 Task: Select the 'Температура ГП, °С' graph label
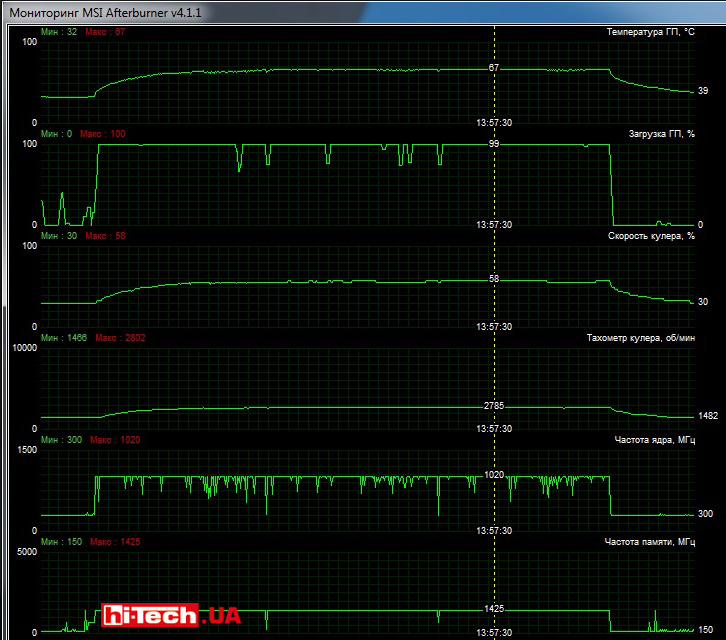[x=650, y=32]
